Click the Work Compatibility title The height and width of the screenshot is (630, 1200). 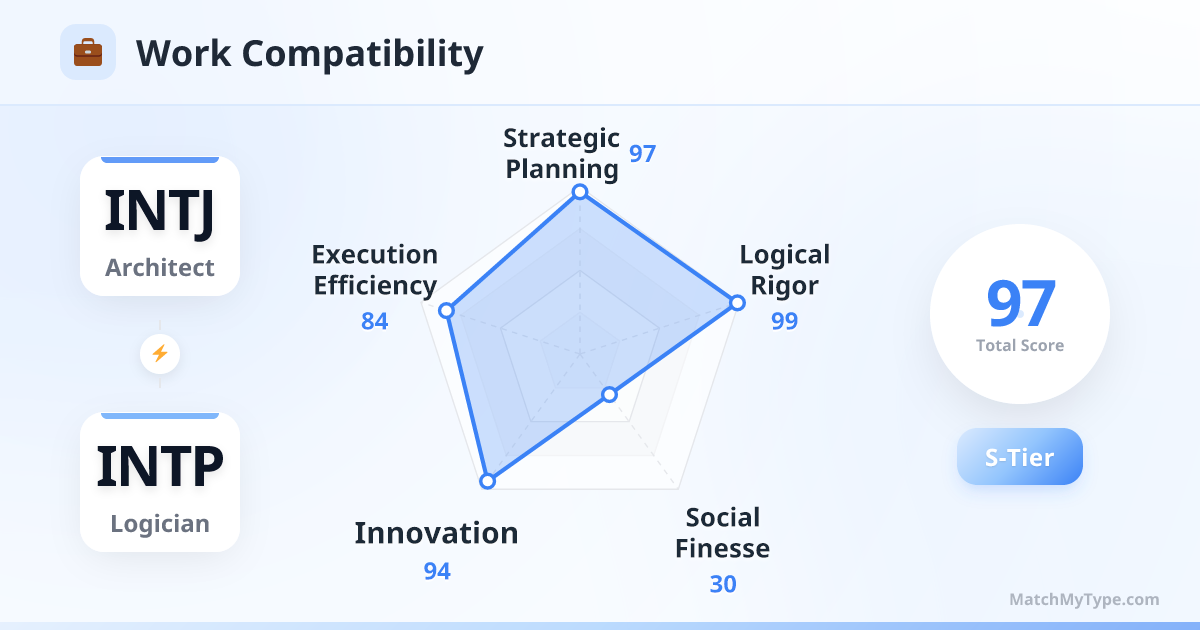[309, 53]
